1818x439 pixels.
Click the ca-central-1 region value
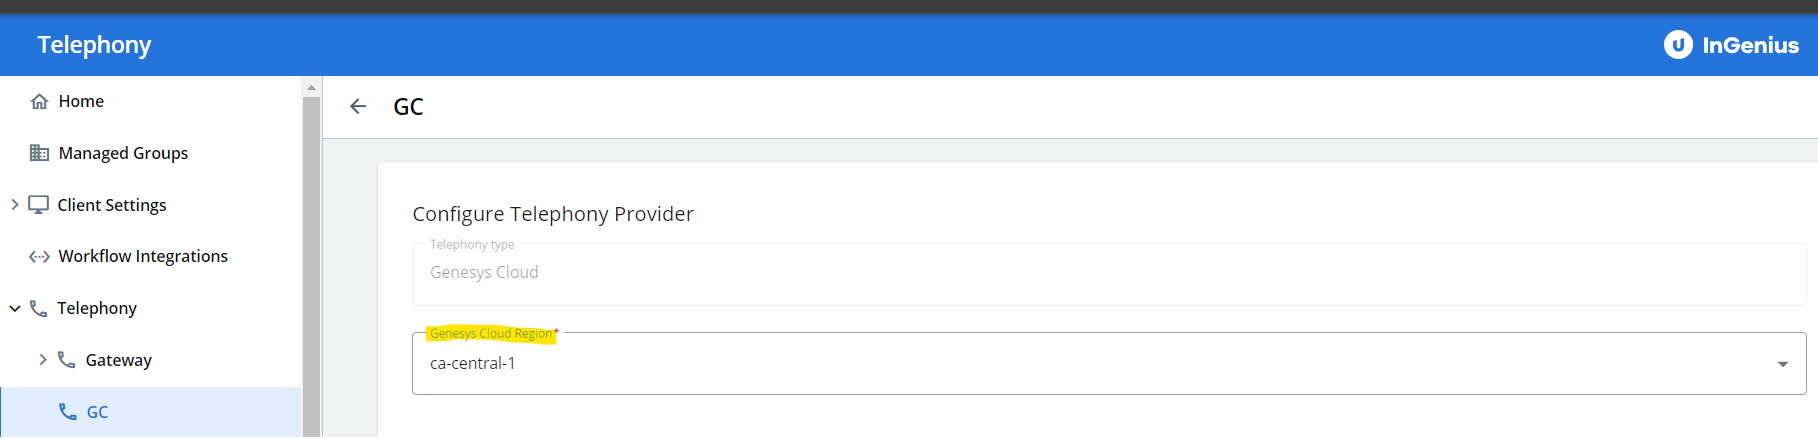[x=473, y=364]
